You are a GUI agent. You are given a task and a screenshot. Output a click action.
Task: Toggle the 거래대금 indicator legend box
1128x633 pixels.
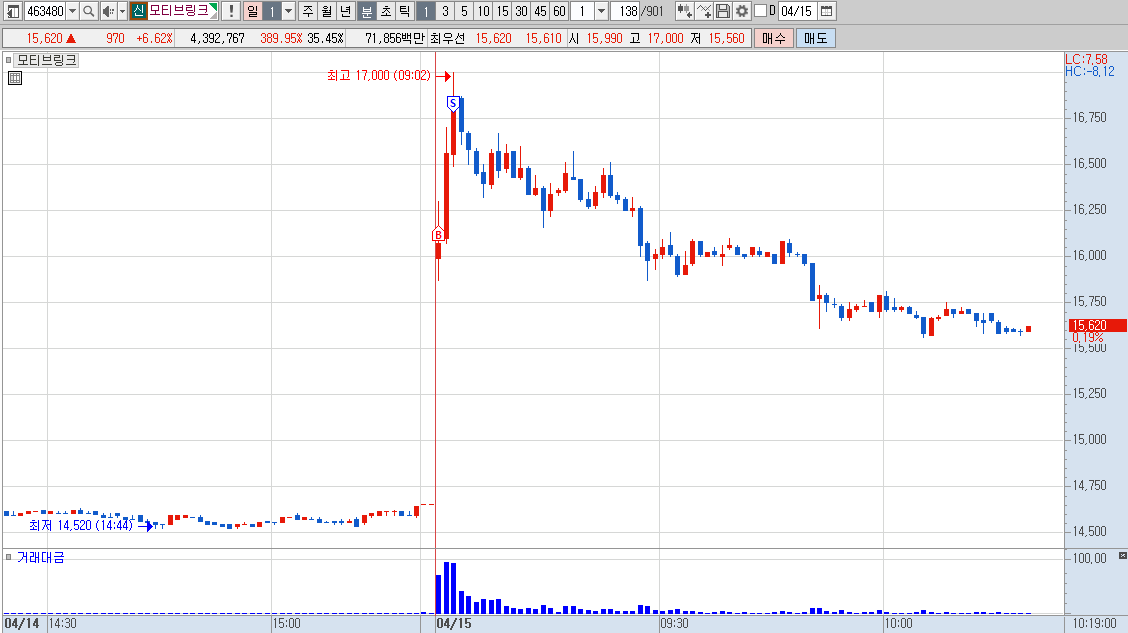click(9, 557)
